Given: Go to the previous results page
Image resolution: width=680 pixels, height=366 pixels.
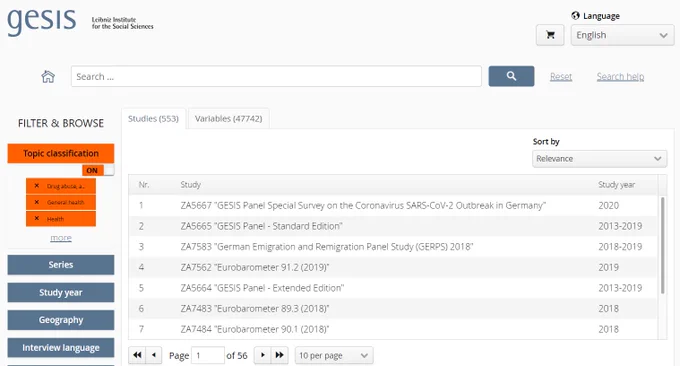Looking at the screenshot, I should point(154,355).
